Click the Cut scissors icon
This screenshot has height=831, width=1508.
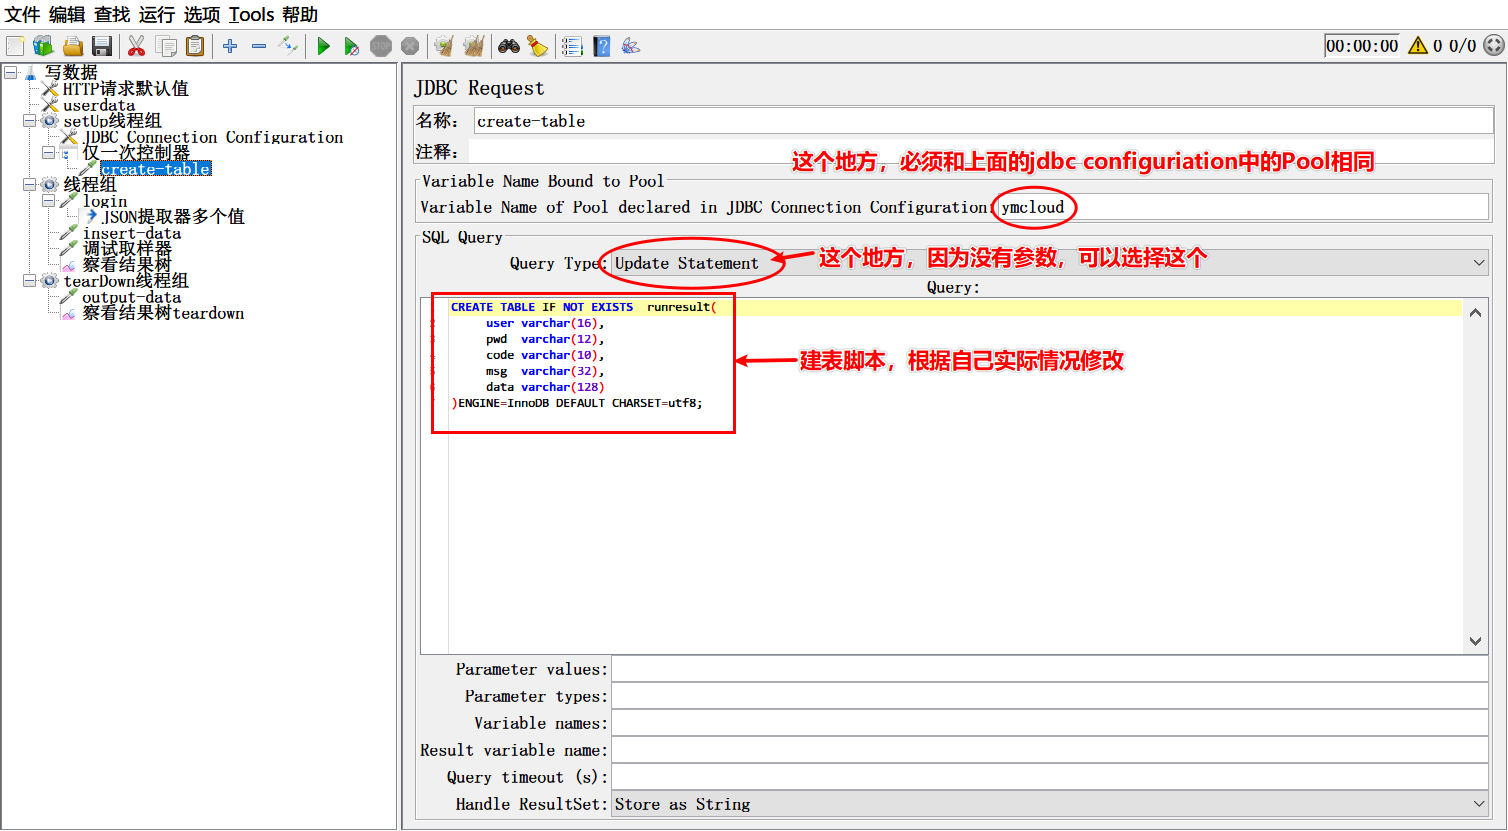coord(137,46)
